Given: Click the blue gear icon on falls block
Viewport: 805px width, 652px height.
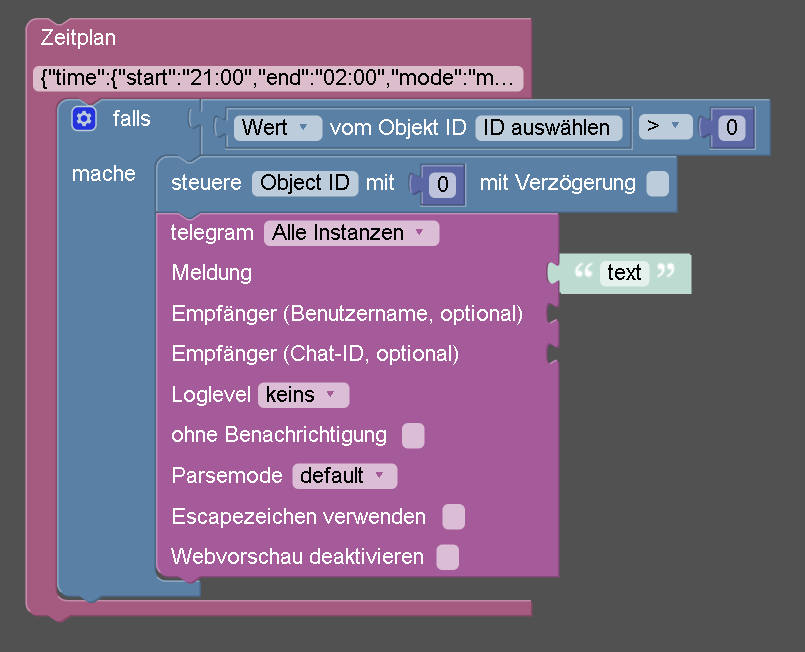Looking at the screenshot, I should 84,119.
